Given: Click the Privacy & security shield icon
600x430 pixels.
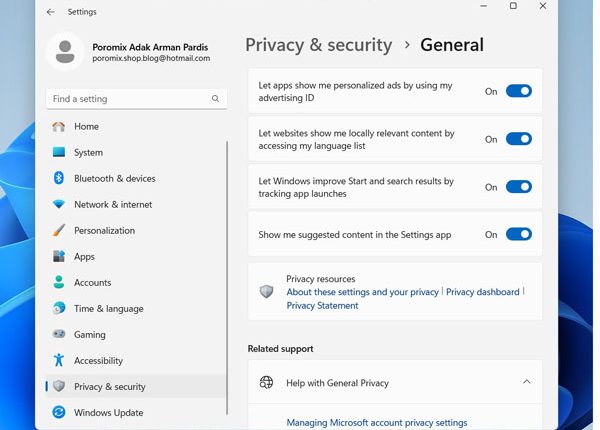Looking at the screenshot, I should tap(59, 386).
